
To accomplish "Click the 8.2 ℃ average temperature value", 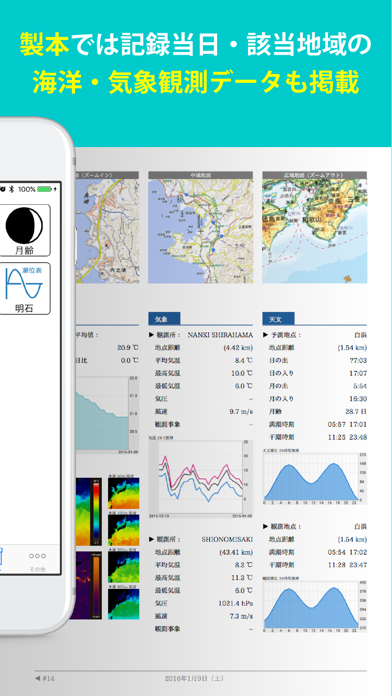I will coord(244,565).
